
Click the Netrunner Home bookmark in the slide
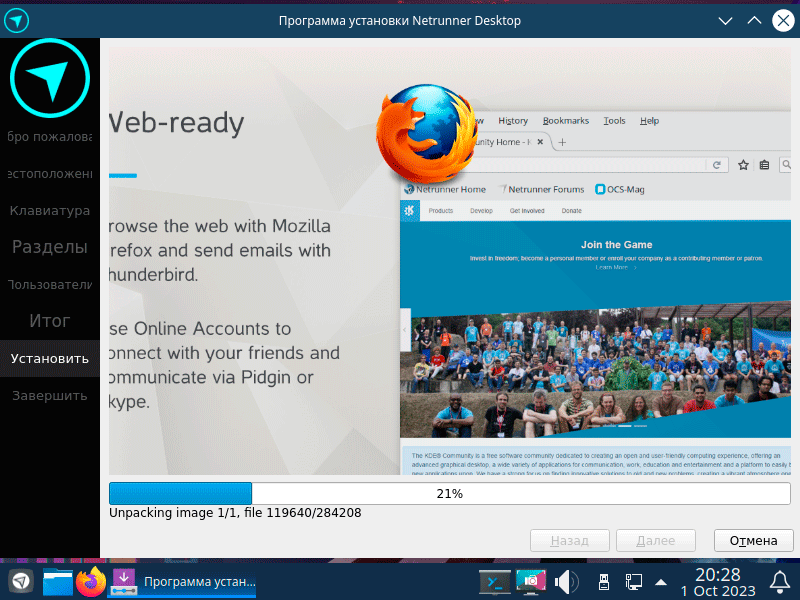[x=445, y=190]
